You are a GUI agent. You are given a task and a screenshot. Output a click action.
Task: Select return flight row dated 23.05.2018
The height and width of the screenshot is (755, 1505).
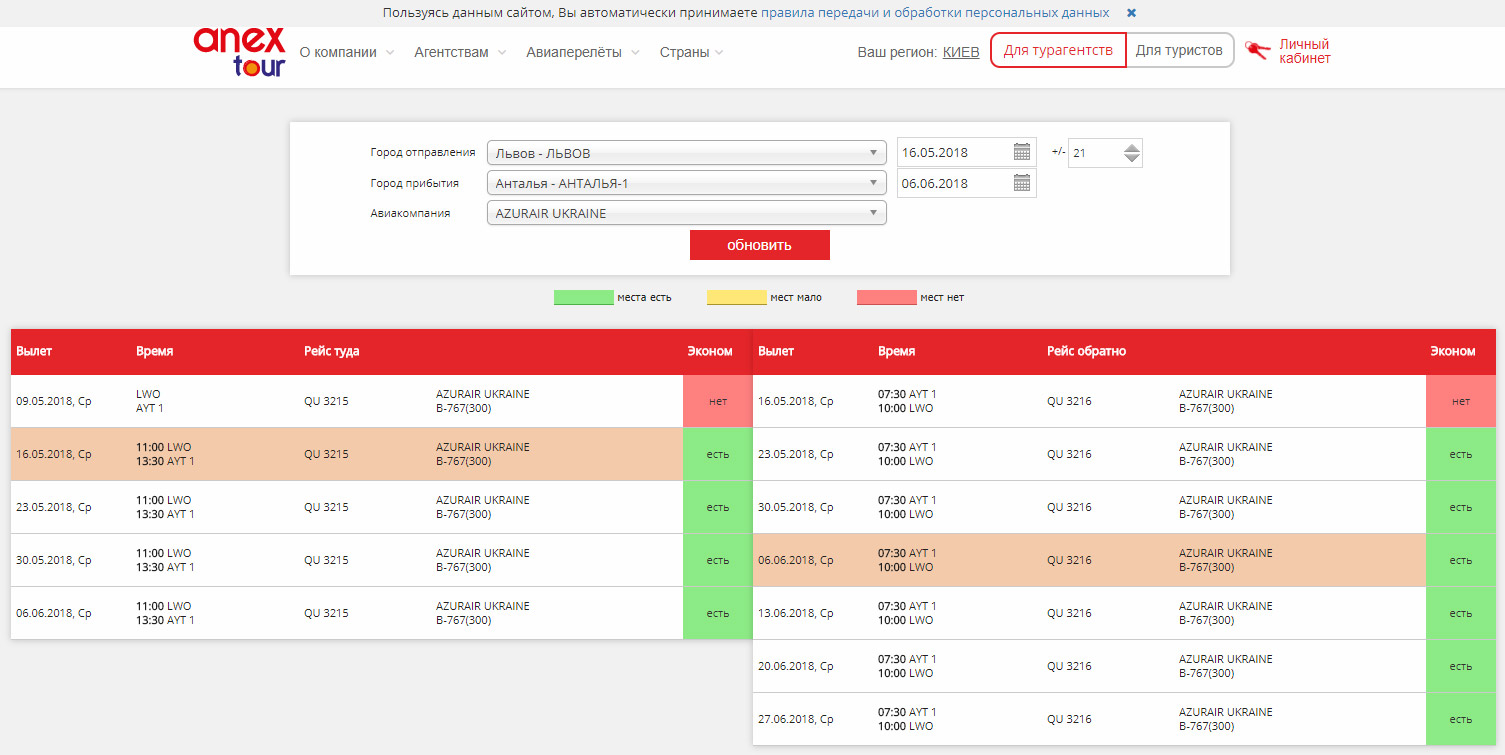(x=1124, y=454)
